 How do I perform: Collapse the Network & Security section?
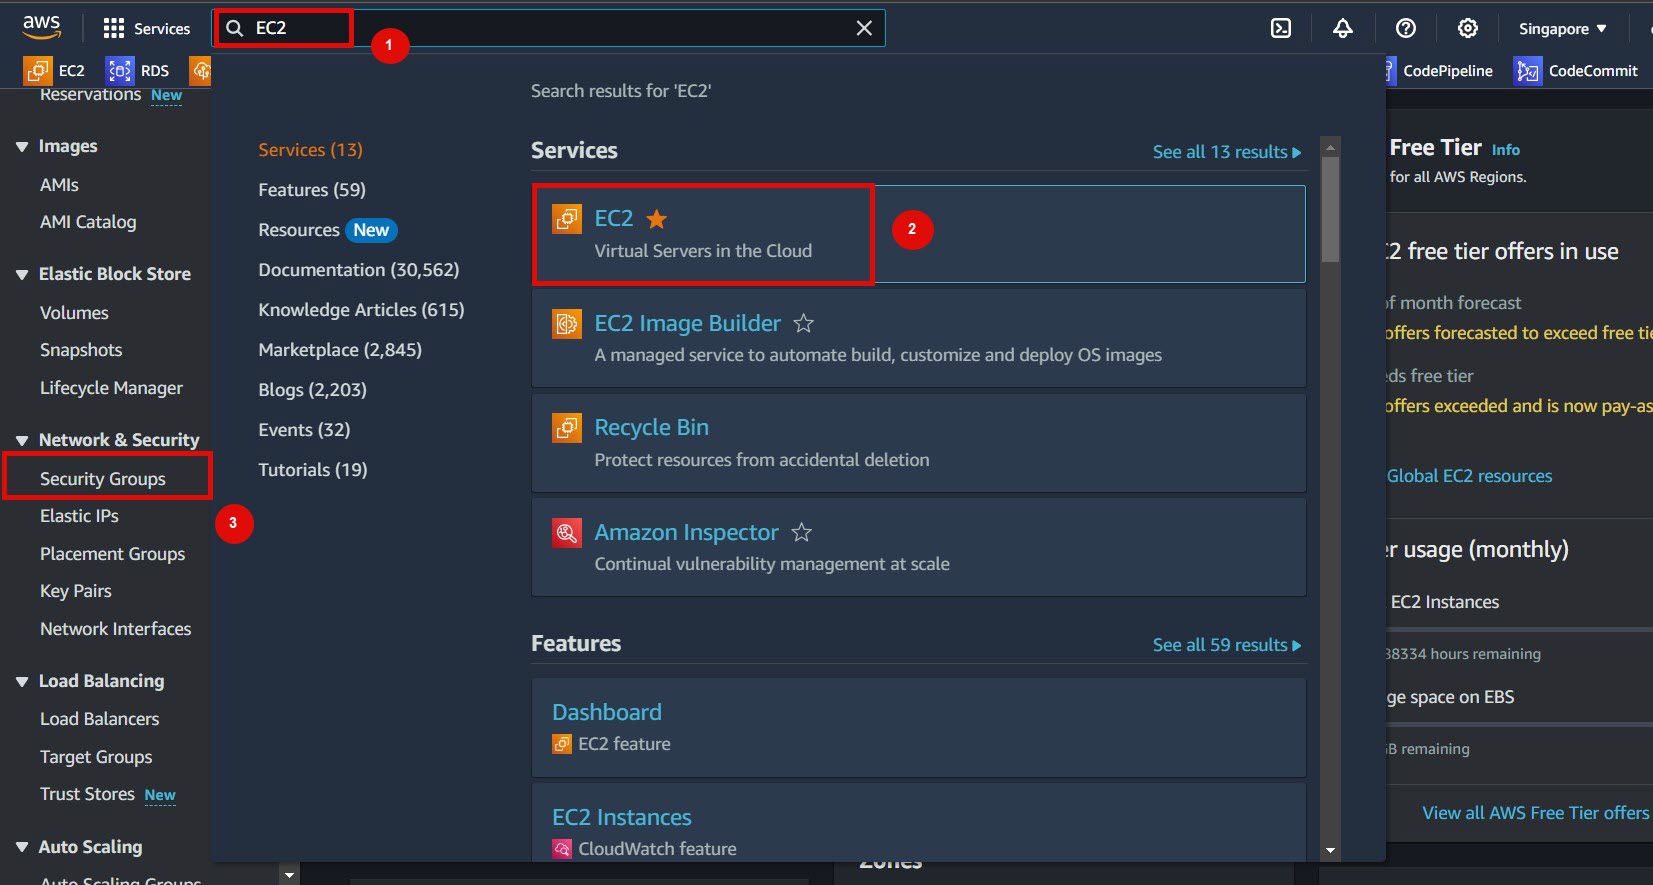[x=22, y=441]
